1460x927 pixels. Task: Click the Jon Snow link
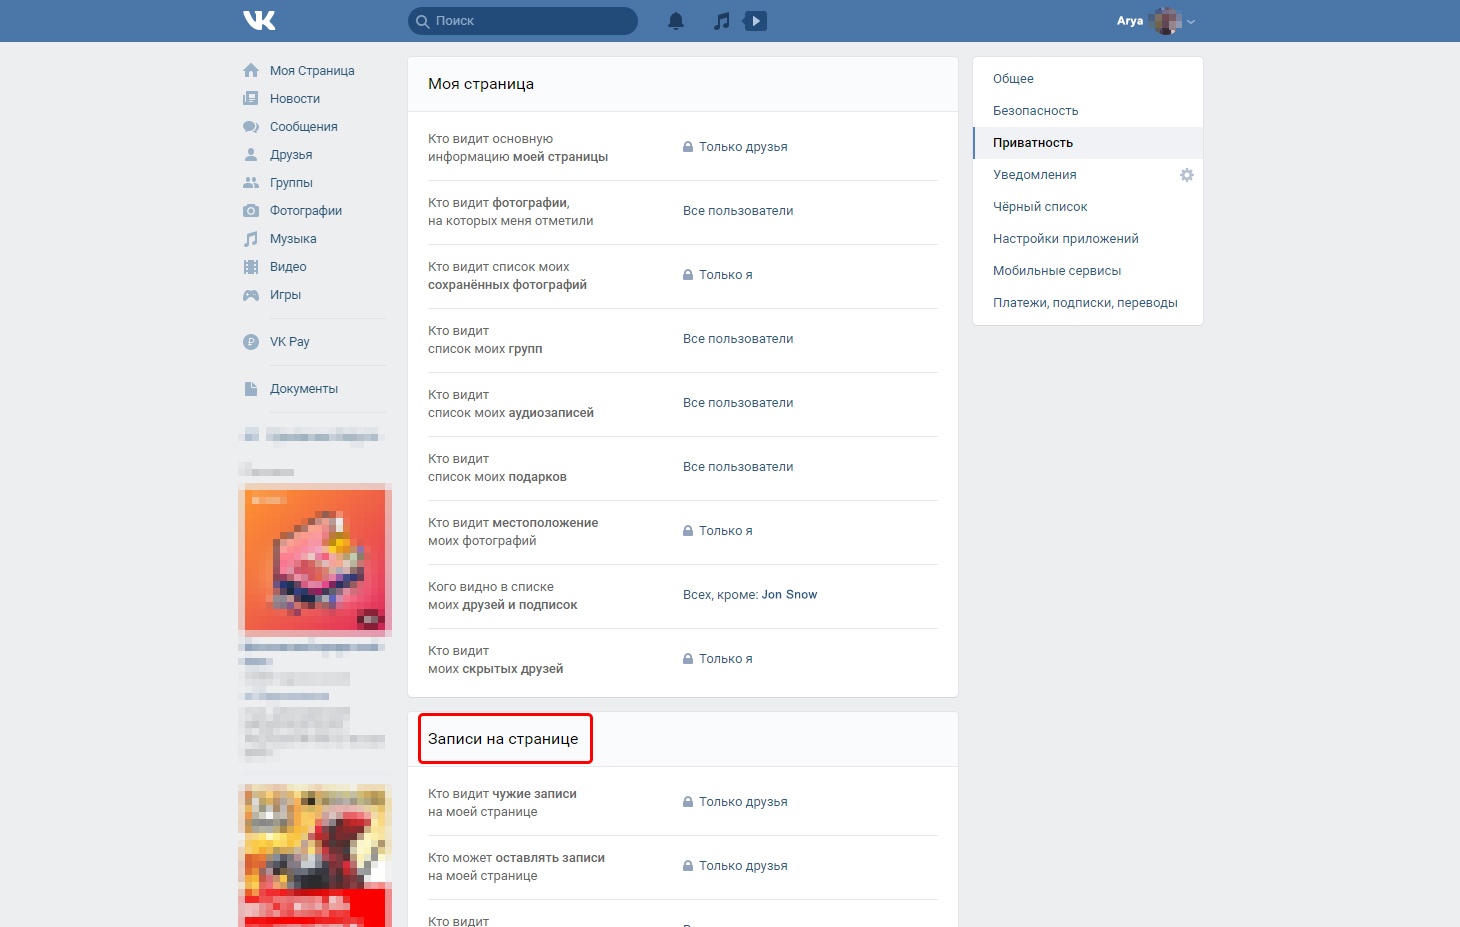pos(789,595)
